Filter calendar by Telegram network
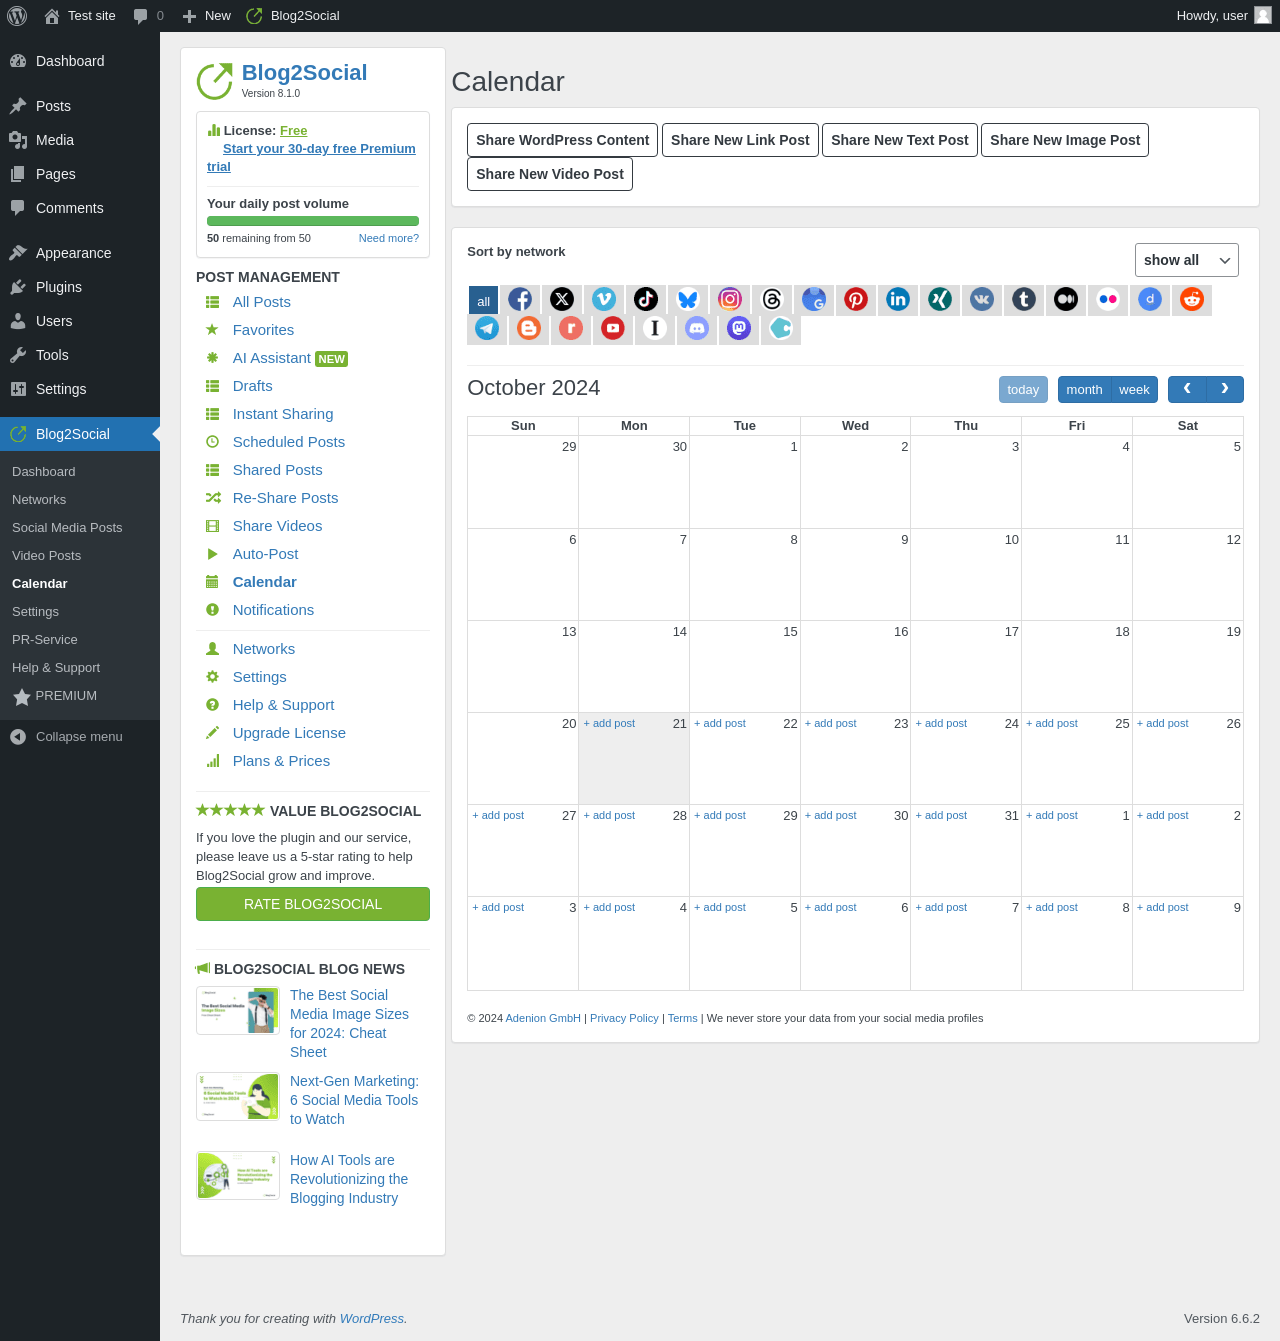 [487, 328]
